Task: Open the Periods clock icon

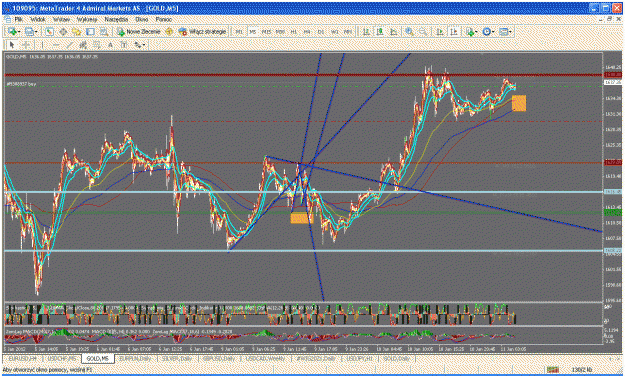Action: point(486,31)
